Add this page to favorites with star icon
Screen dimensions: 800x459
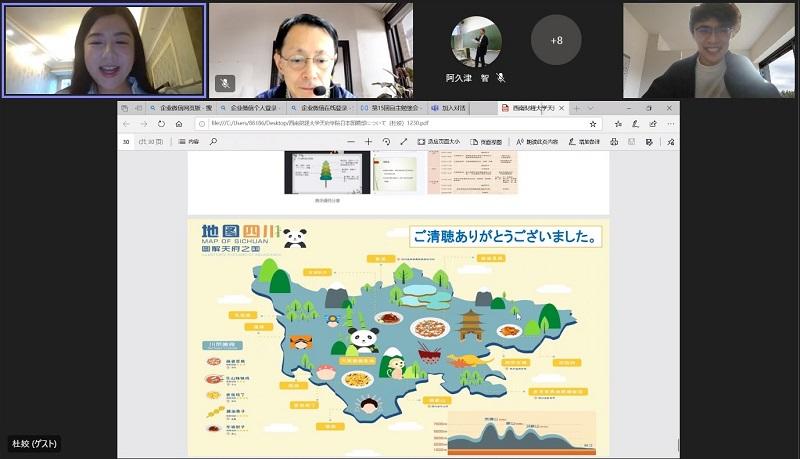pyautogui.click(x=593, y=124)
